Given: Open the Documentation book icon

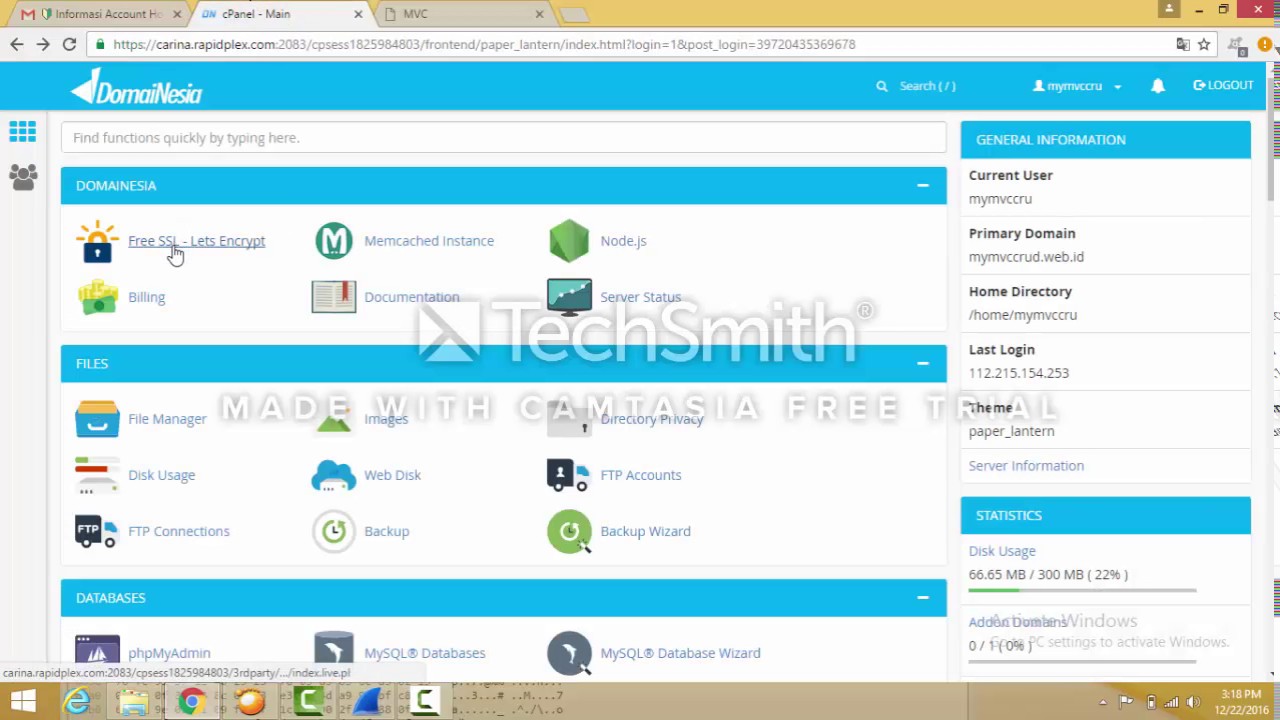Looking at the screenshot, I should point(334,297).
